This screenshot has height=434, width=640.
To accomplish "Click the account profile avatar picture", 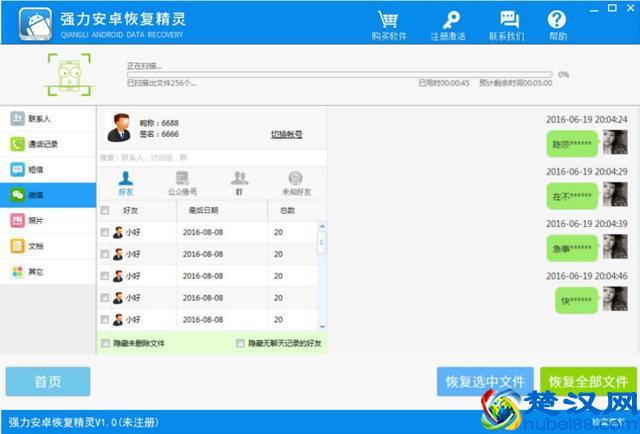I will tap(119, 128).
